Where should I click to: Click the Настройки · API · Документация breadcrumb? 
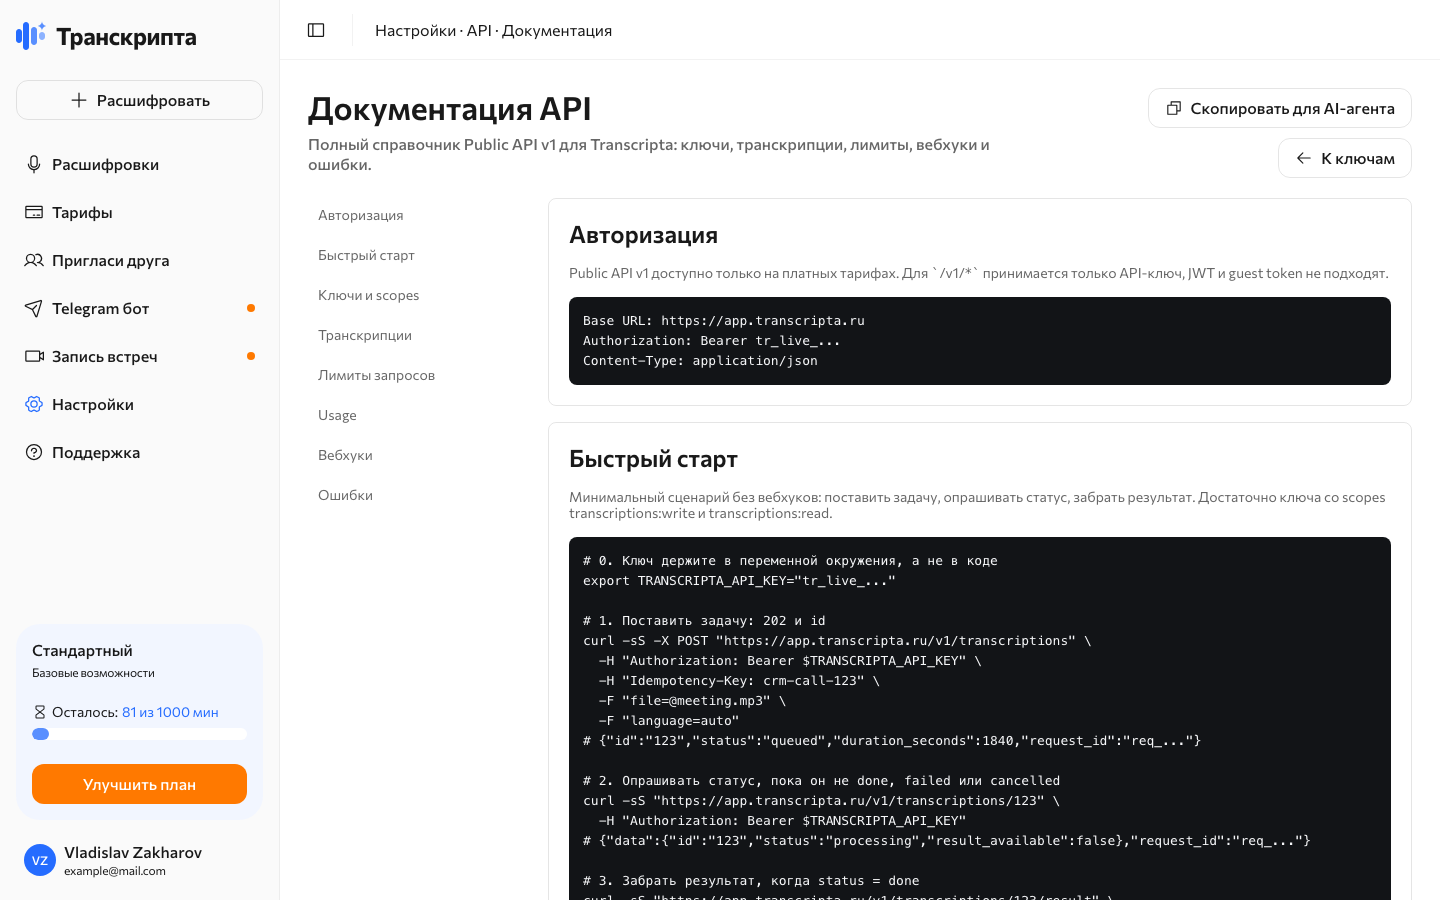pos(493,30)
